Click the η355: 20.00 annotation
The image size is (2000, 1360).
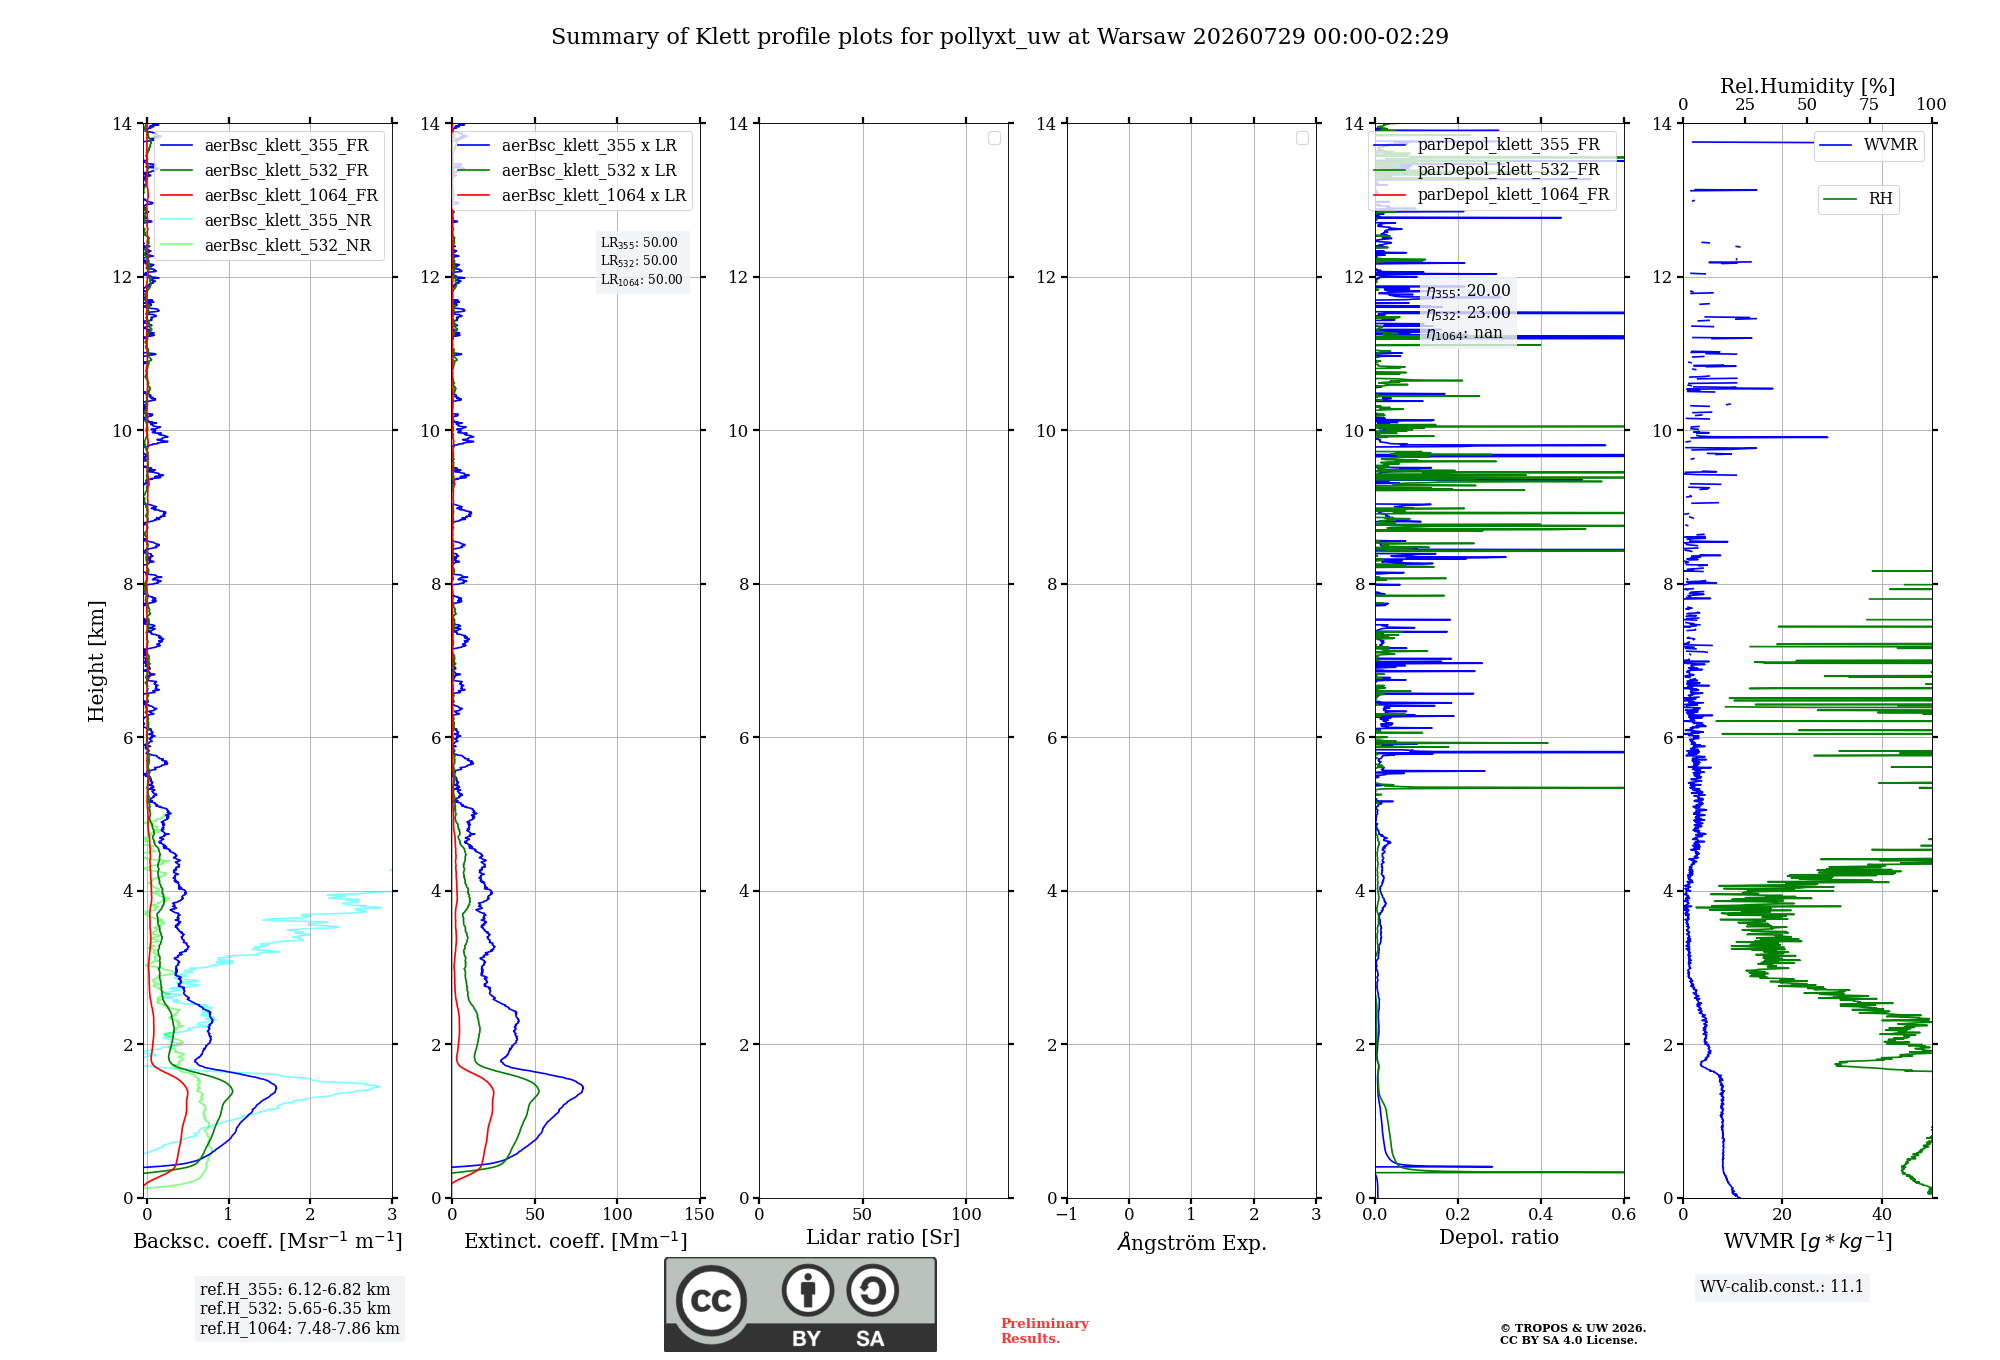[1468, 291]
